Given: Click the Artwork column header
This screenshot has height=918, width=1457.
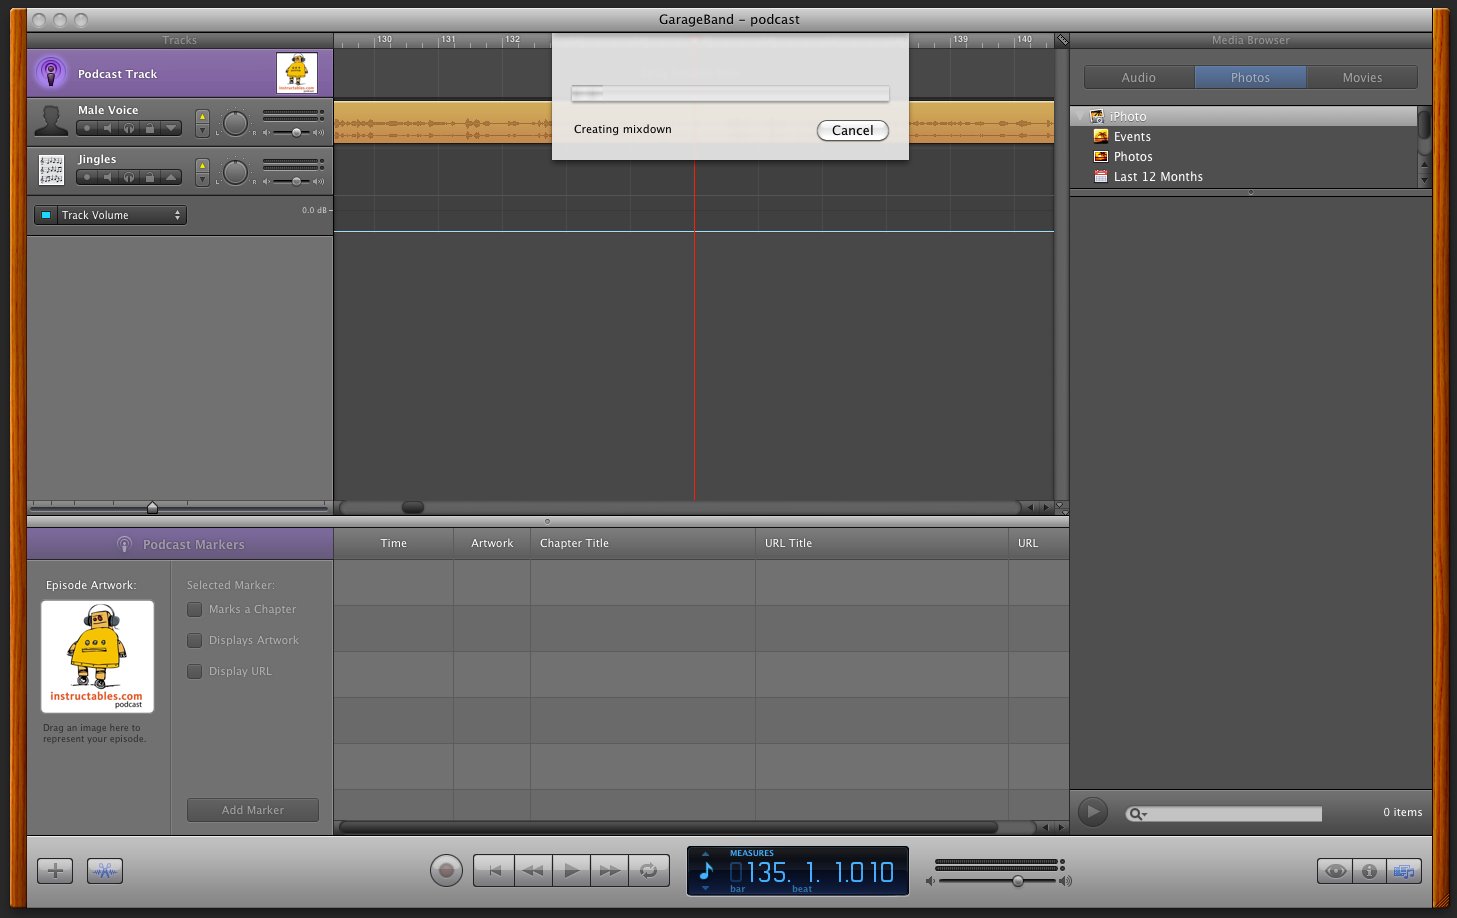Looking at the screenshot, I should (492, 543).
